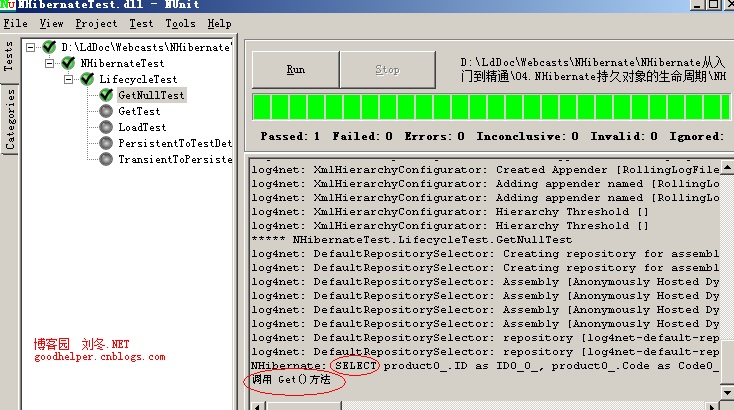Image resolution: width=734 pixels, height=410 pixels.
Task: Select the D:\LdDoc\Webcasts root assembly node
Action: click(x=146, y=47)
